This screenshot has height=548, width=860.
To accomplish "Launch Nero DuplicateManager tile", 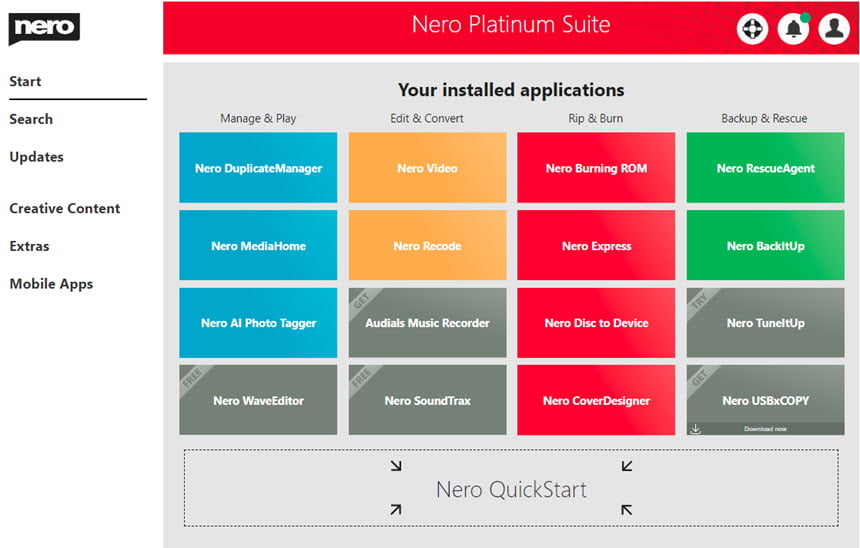I will tap(258, 167).
